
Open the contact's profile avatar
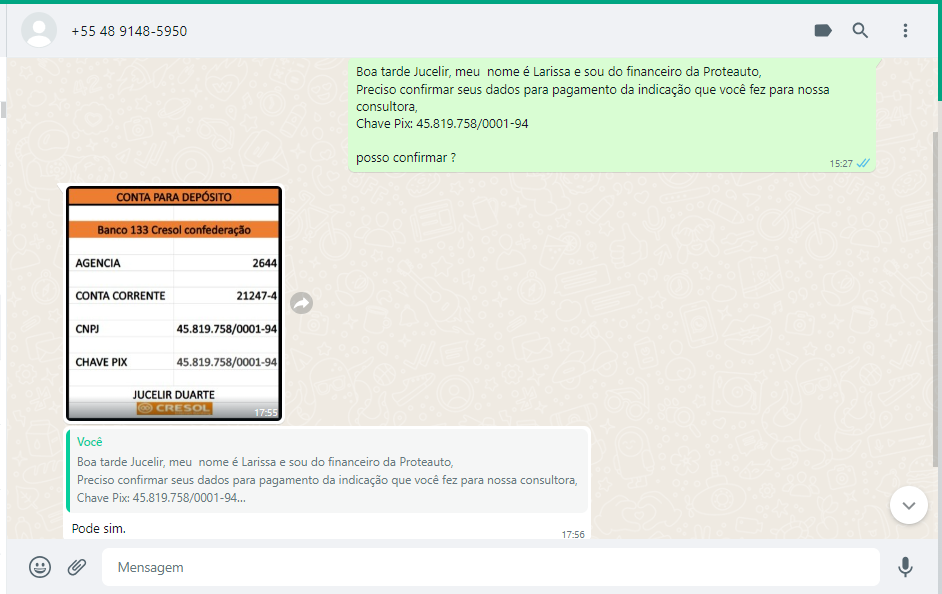39,30
